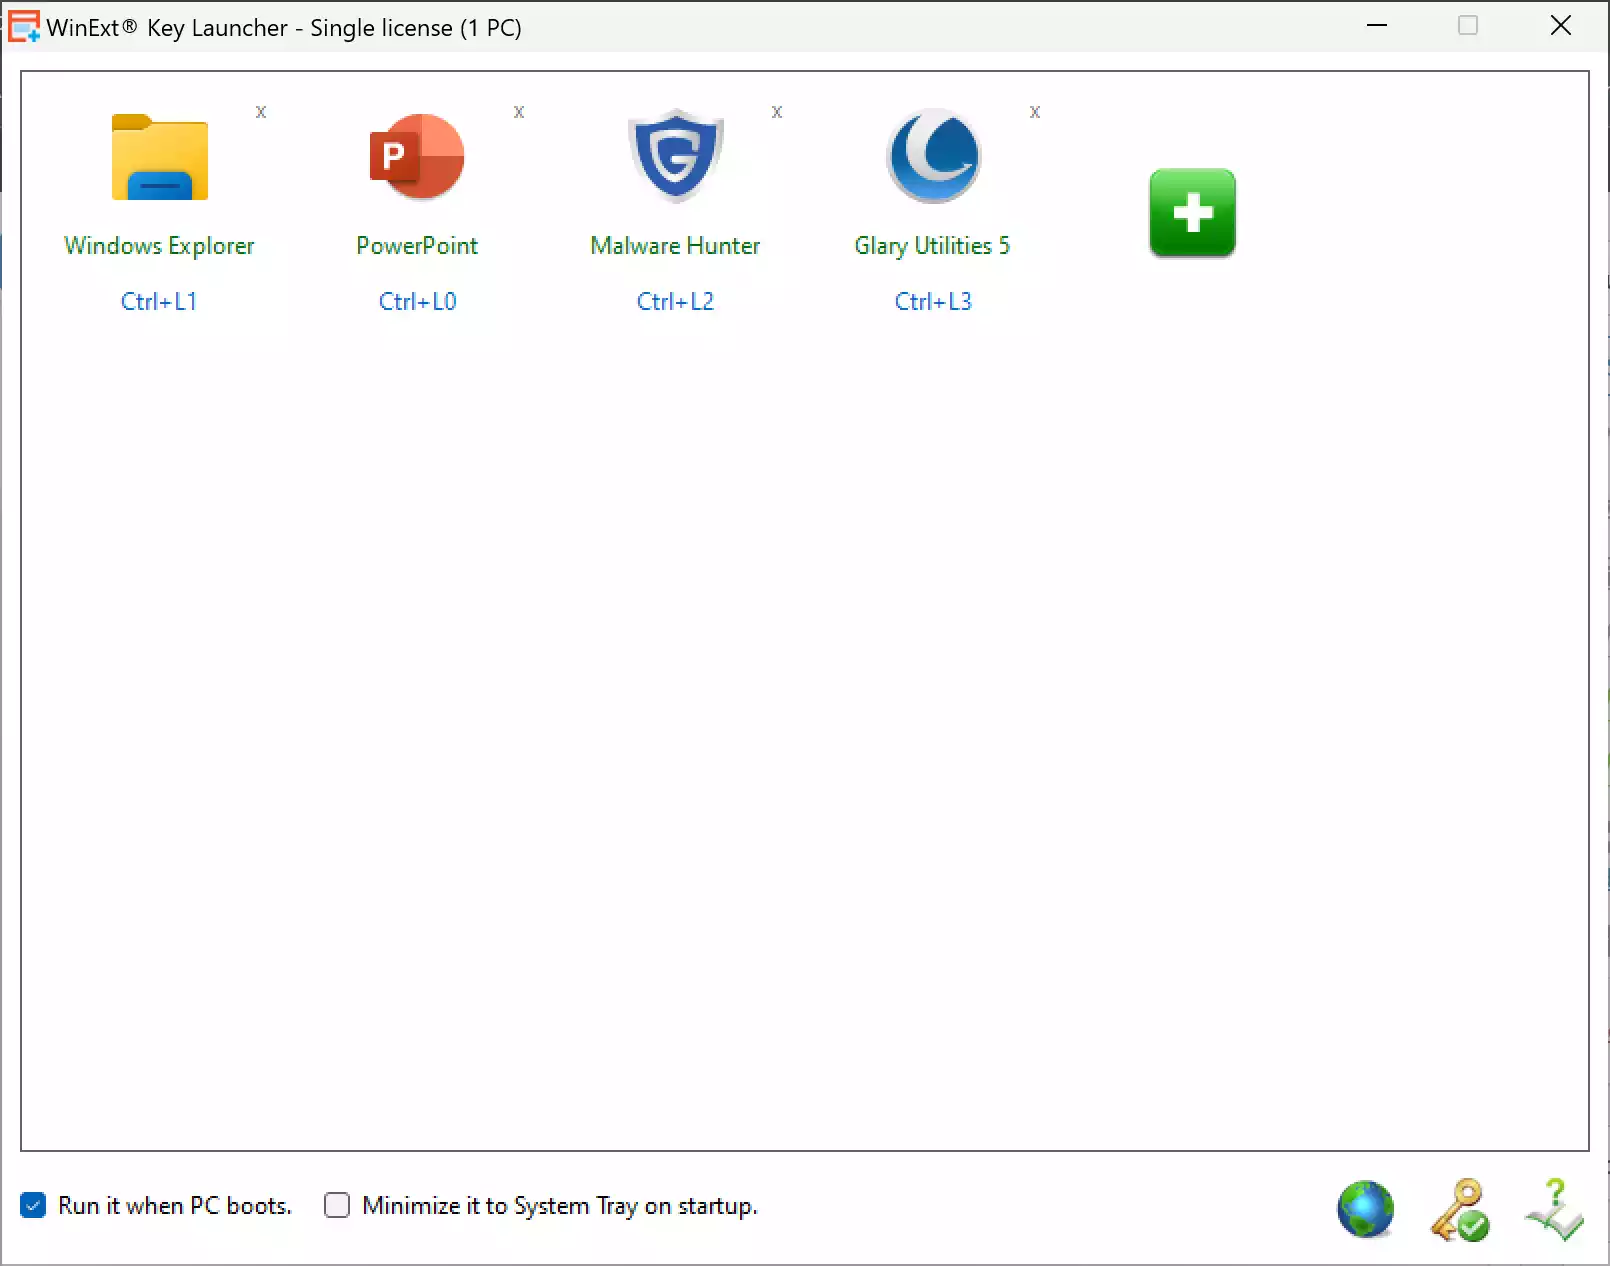Launch the Malware Hunter shield icon
The height and width of the screenshot is (1266, 1610).
tap(676, 156)
